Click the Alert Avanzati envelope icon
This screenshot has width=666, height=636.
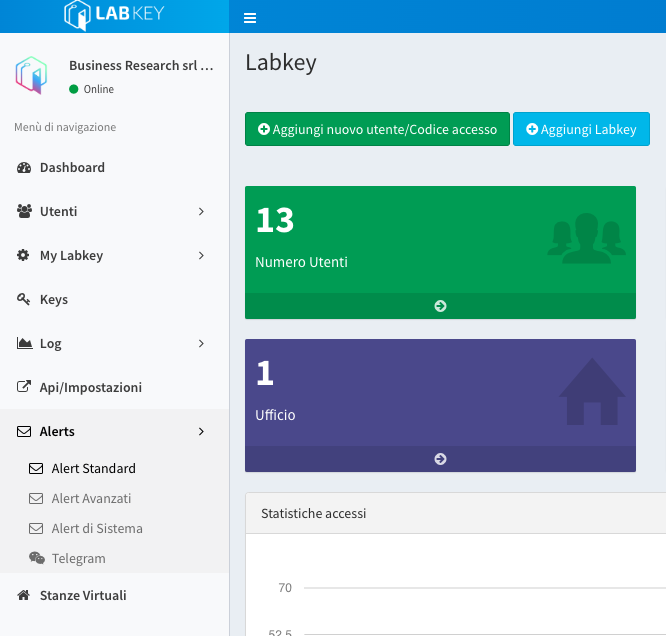pos(36,498)
